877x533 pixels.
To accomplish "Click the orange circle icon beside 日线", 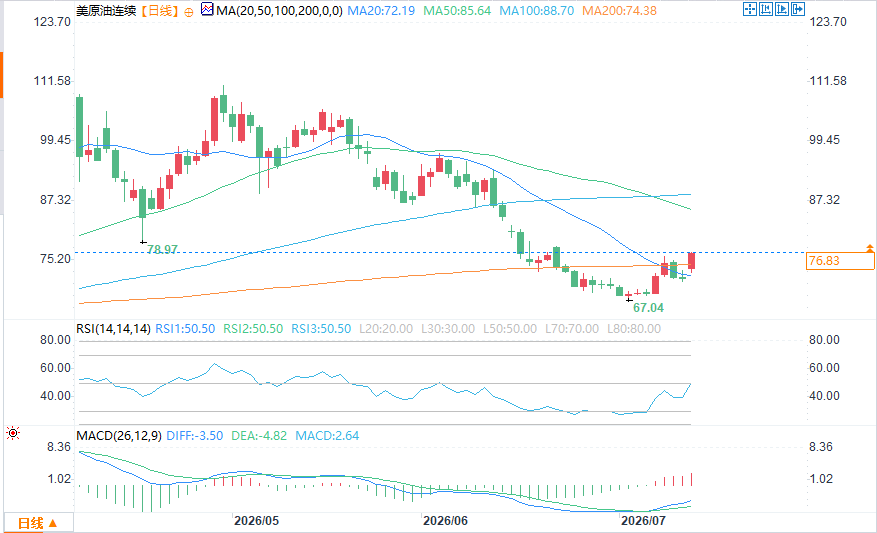I will [189, 12].
